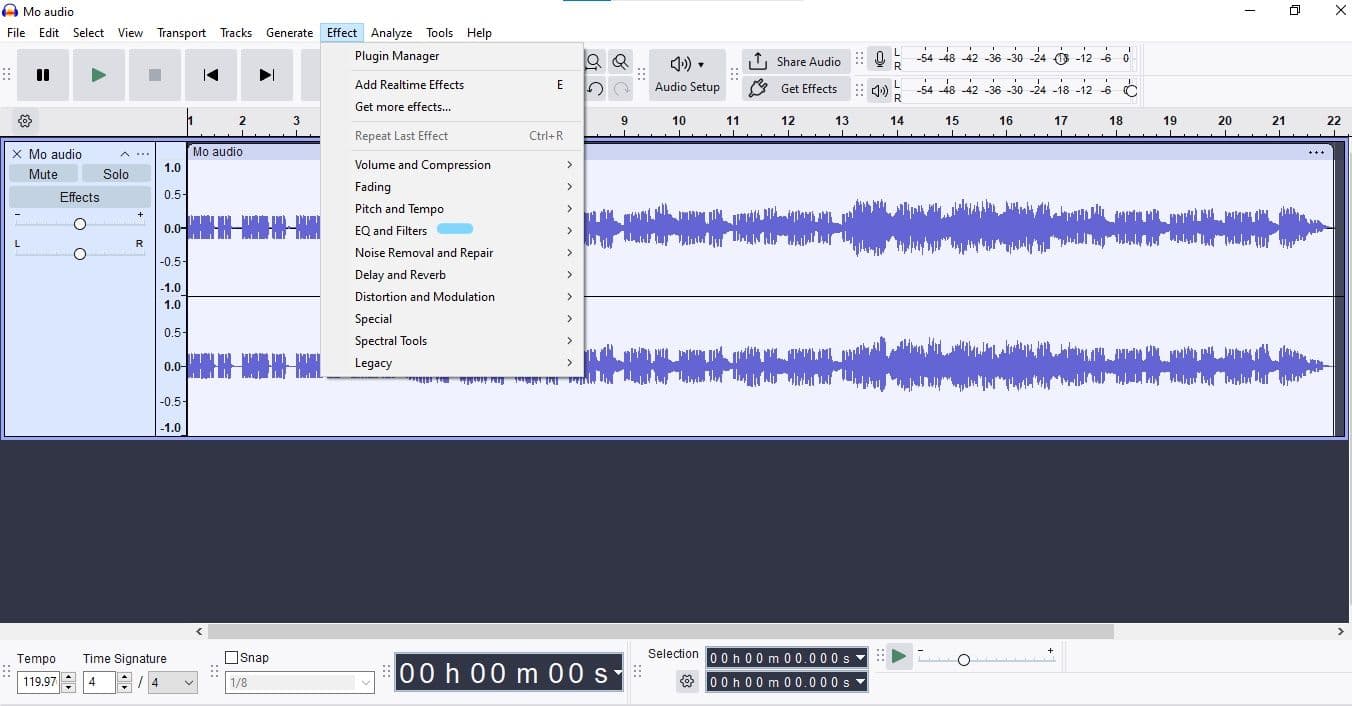Adjust the track gain slider knob
This screenshot has width=1352, height=706.
click(x=80, y=224)
